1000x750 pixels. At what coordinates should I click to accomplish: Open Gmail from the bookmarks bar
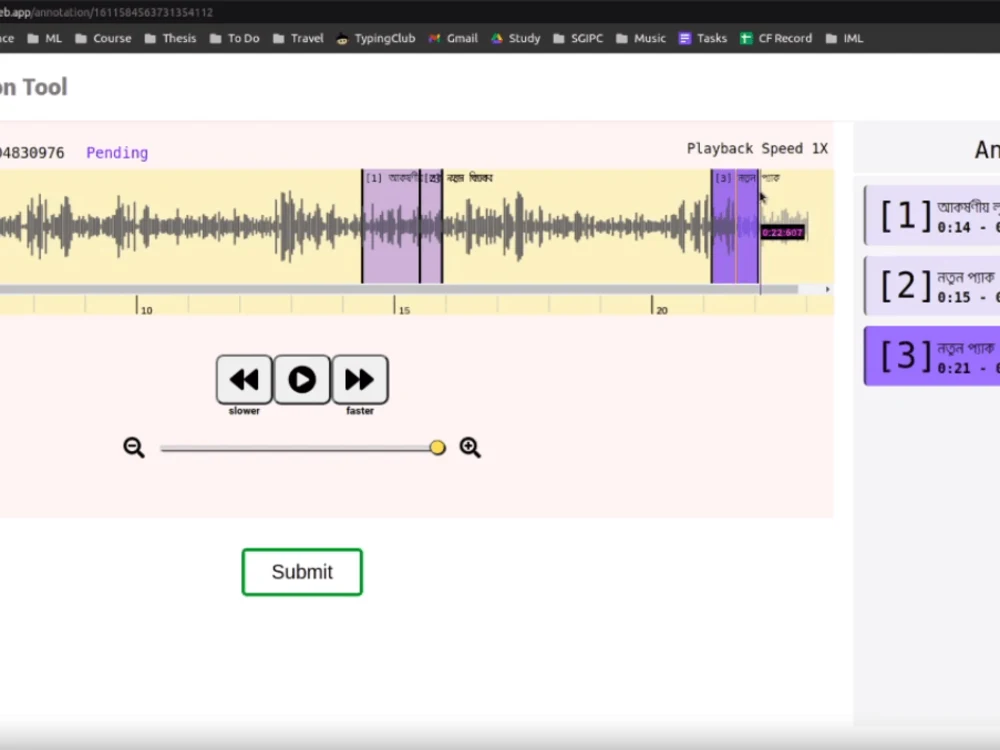tap(452, 38)
